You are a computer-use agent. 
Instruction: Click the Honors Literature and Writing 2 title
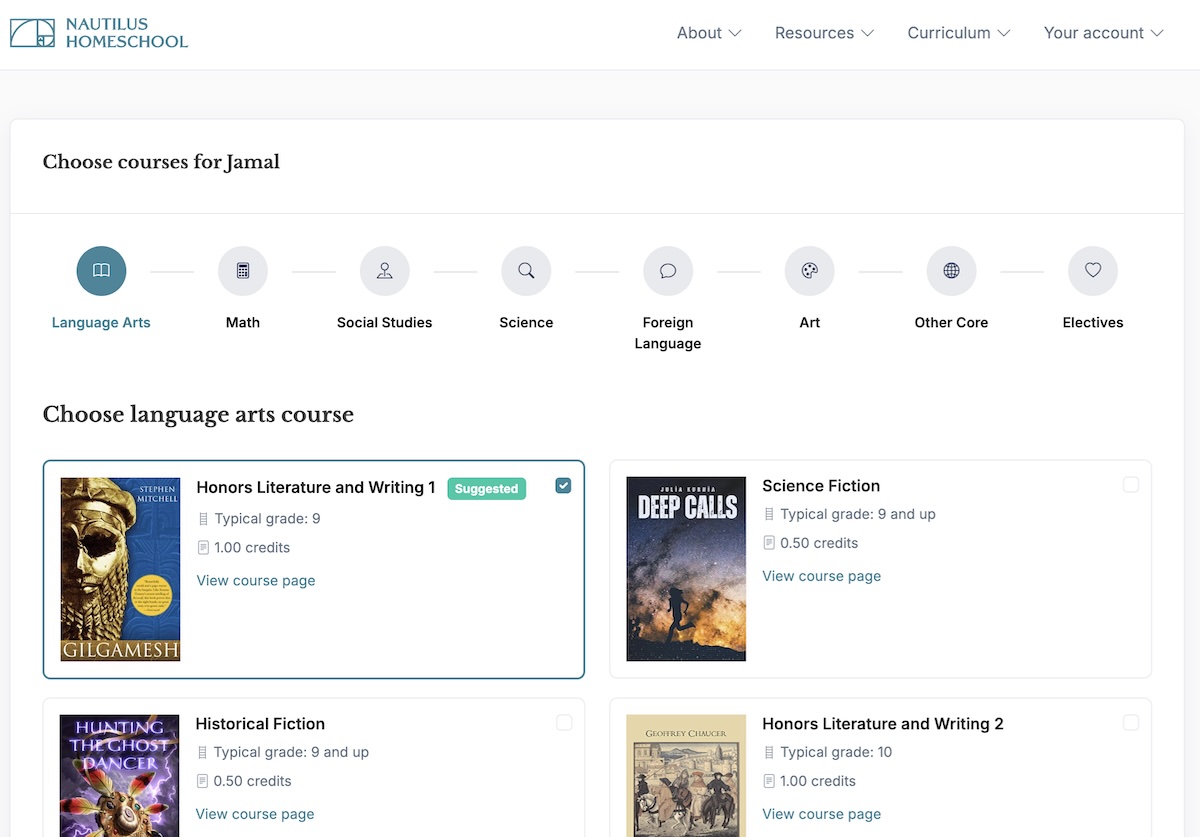883,724
